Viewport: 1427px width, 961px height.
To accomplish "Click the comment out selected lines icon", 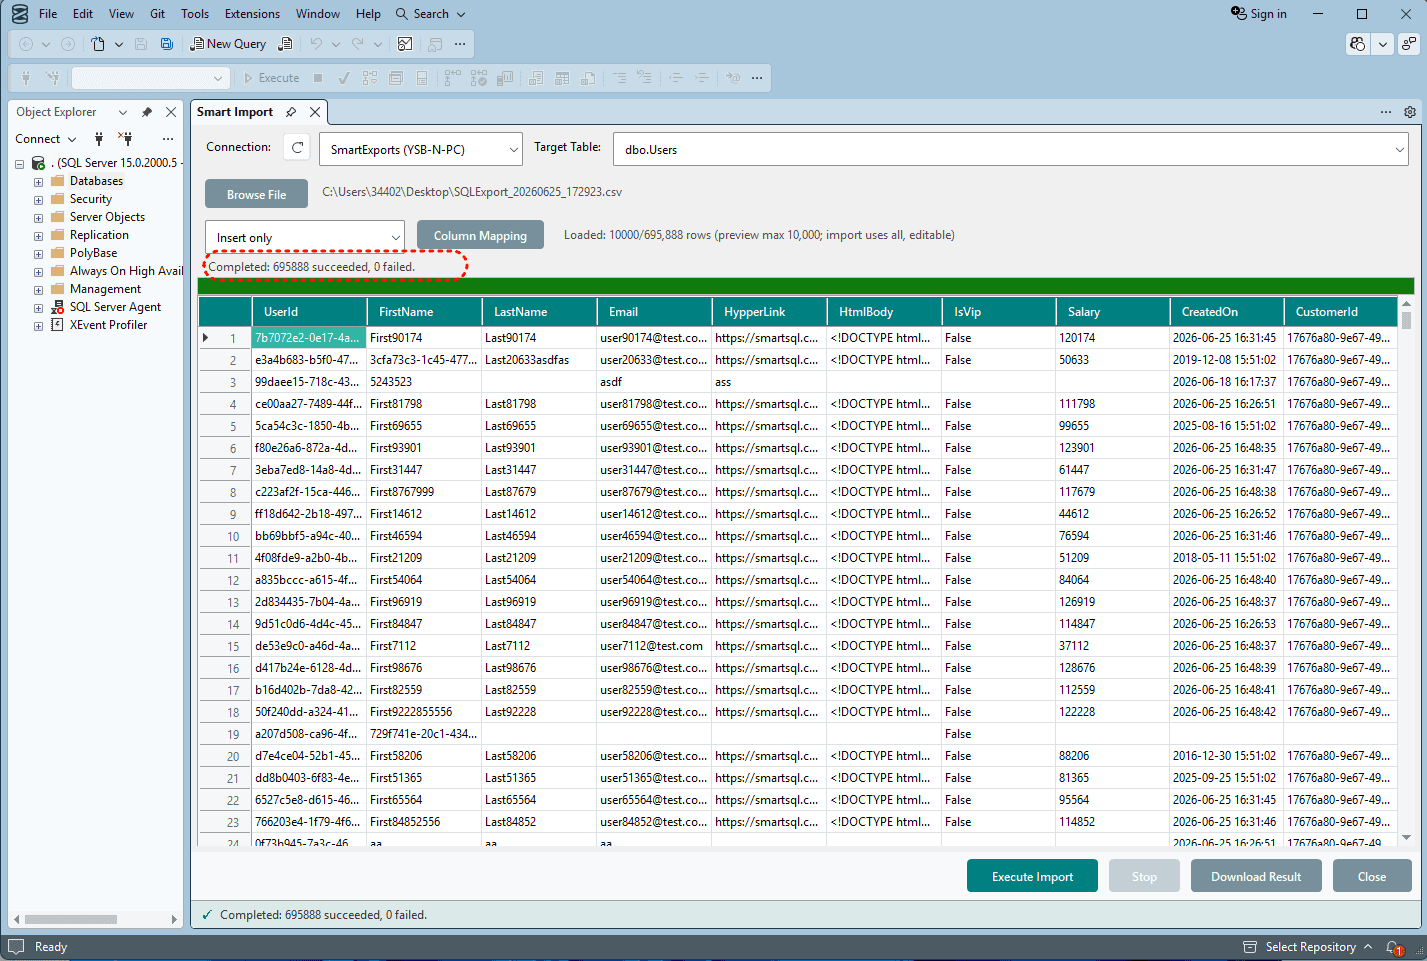I will (x=619, y=78).
